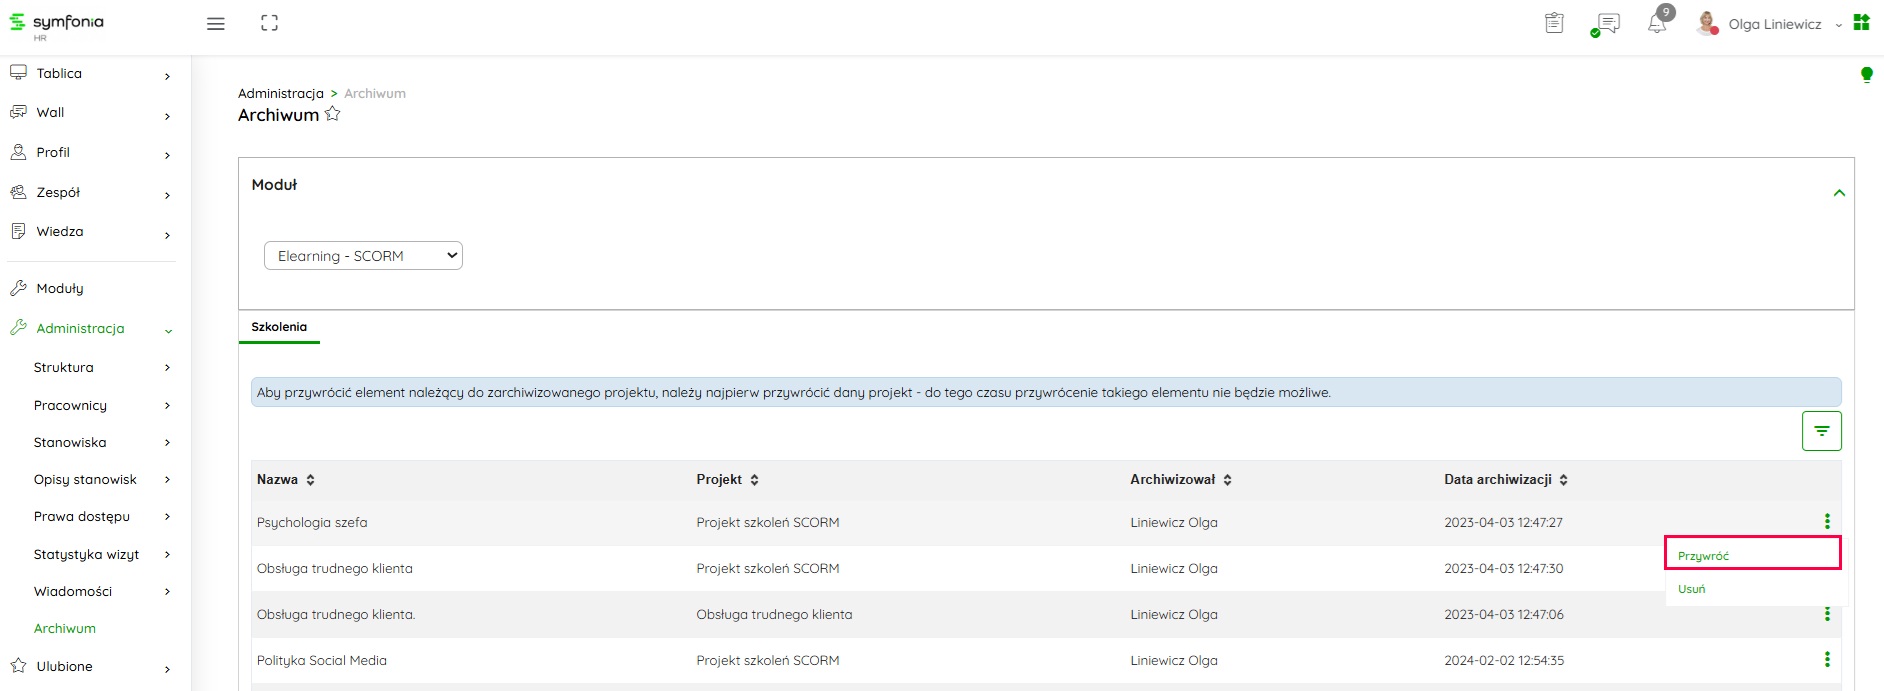Open the clipboard tasks icon
The height and width of the screenshot is (691, 1884).
click(x=1553, y=23)
